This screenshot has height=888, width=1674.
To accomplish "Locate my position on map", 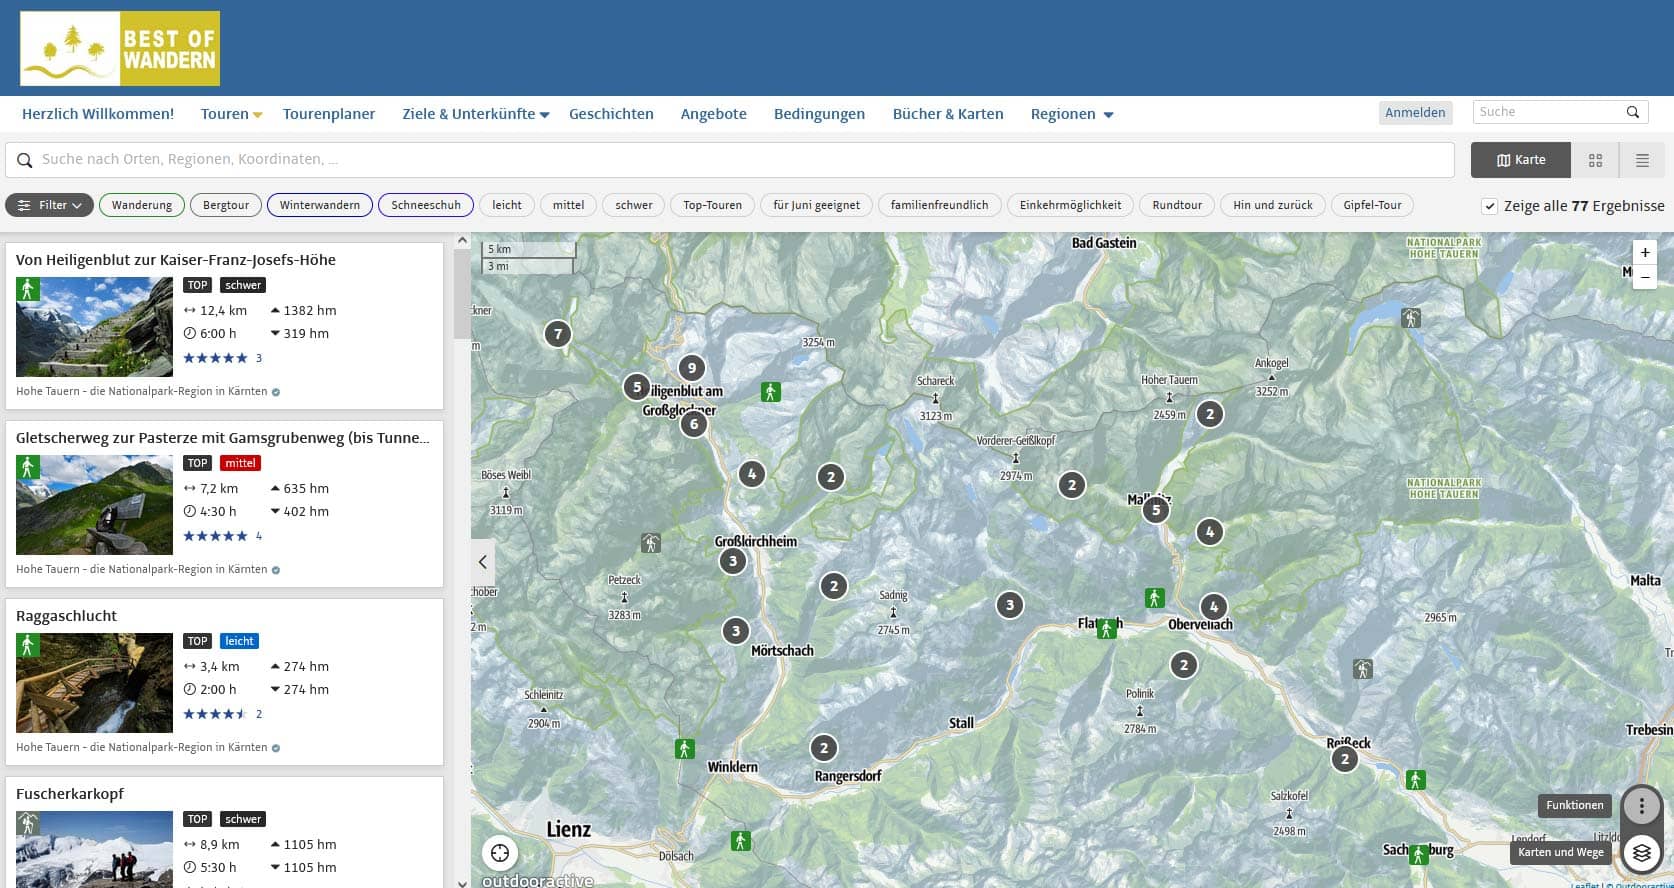I will (x=500, y=853).
